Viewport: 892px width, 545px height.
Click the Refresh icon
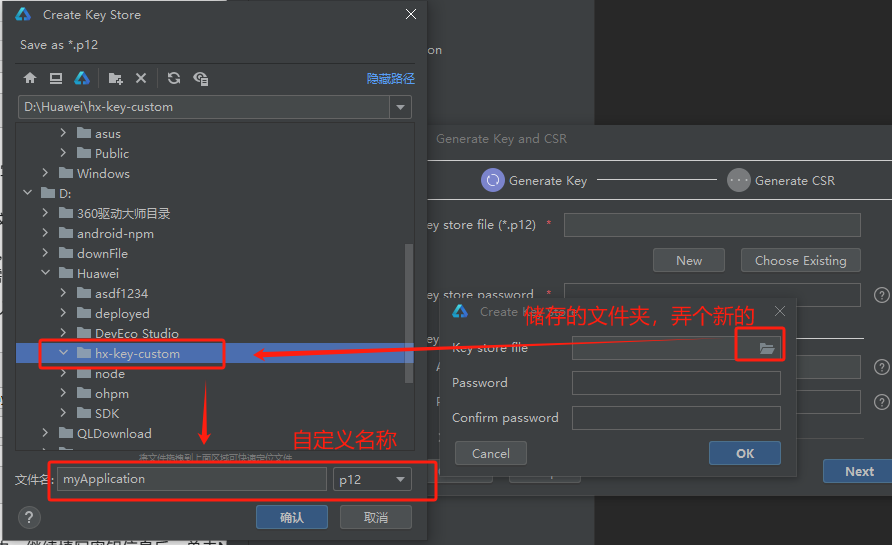(174, 78)
